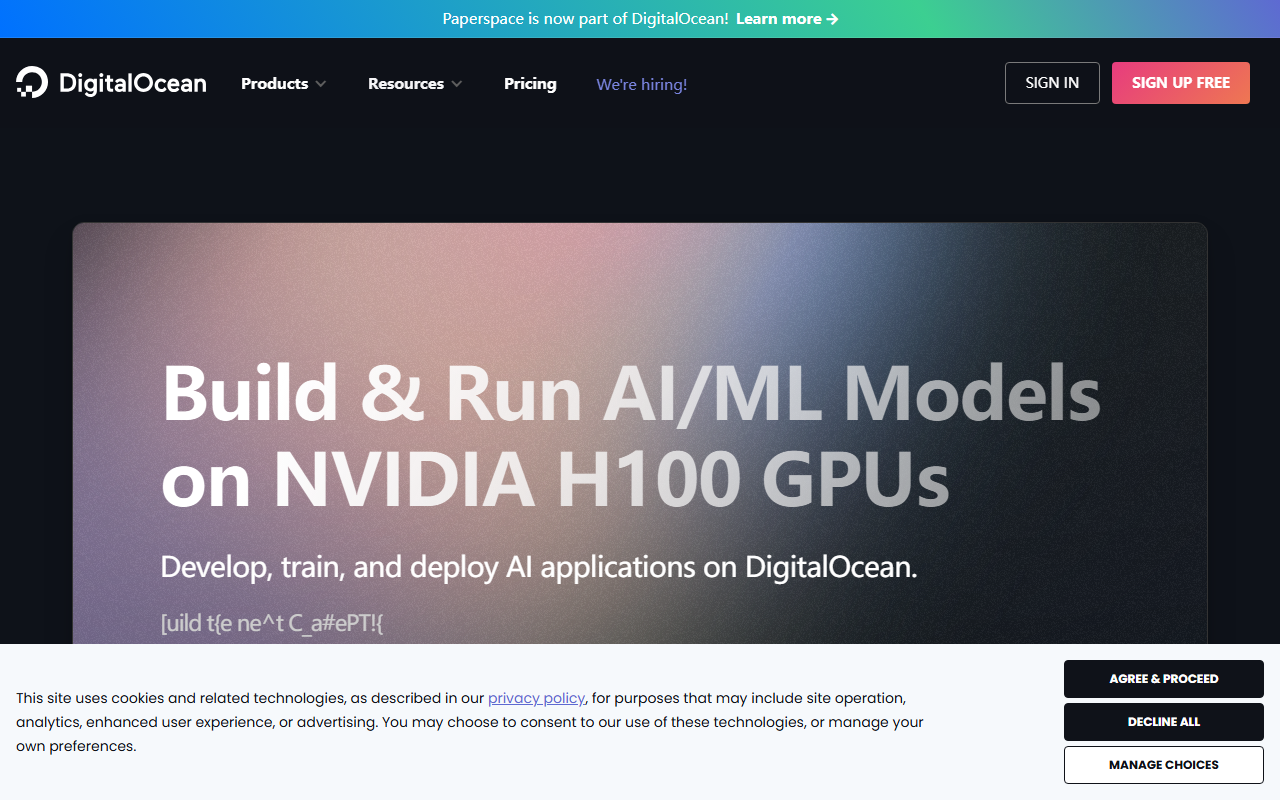
Task: Click the DigitalOcean logo icon
Action: [32, 83]
